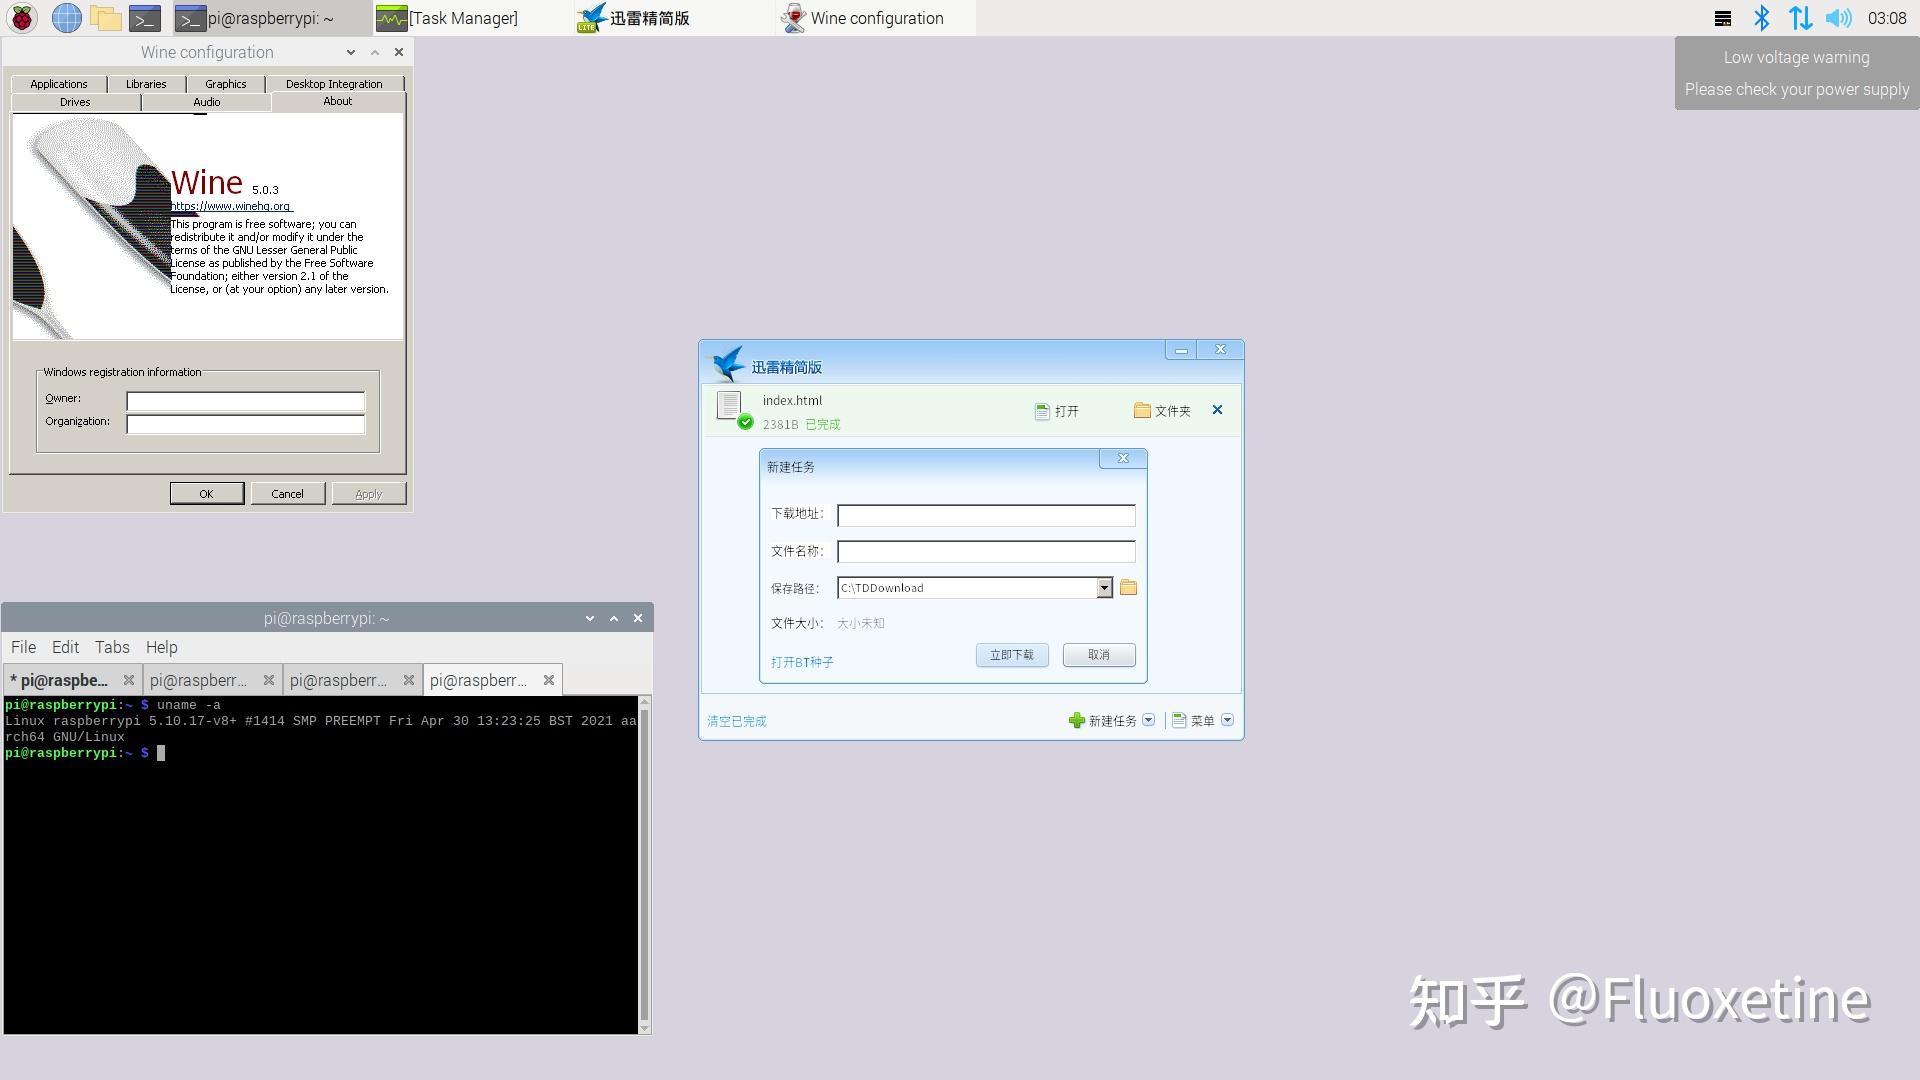Click the green plus 新建任务 icon
This screenshot has height=1080, width=1920.
coord(1076,720)
